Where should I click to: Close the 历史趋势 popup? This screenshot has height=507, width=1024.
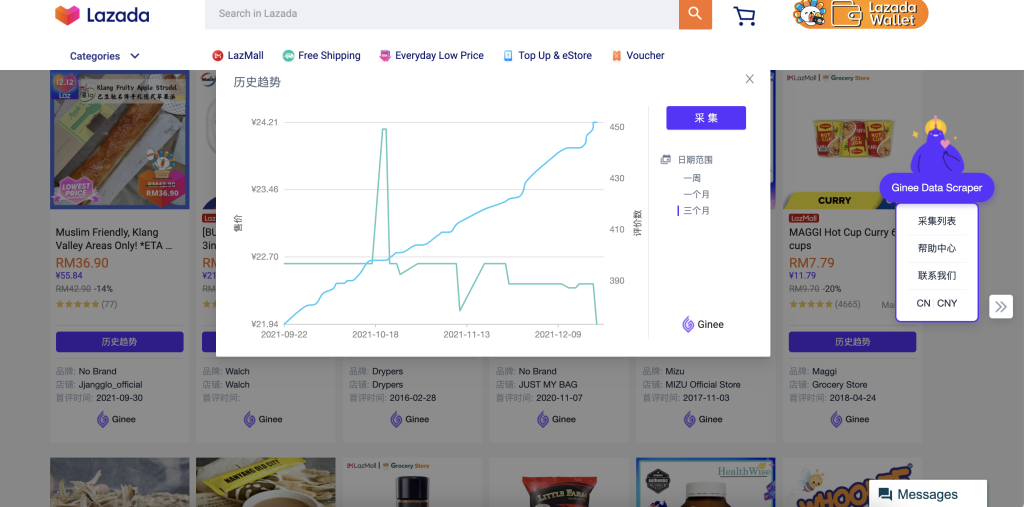tap(750, 79)
